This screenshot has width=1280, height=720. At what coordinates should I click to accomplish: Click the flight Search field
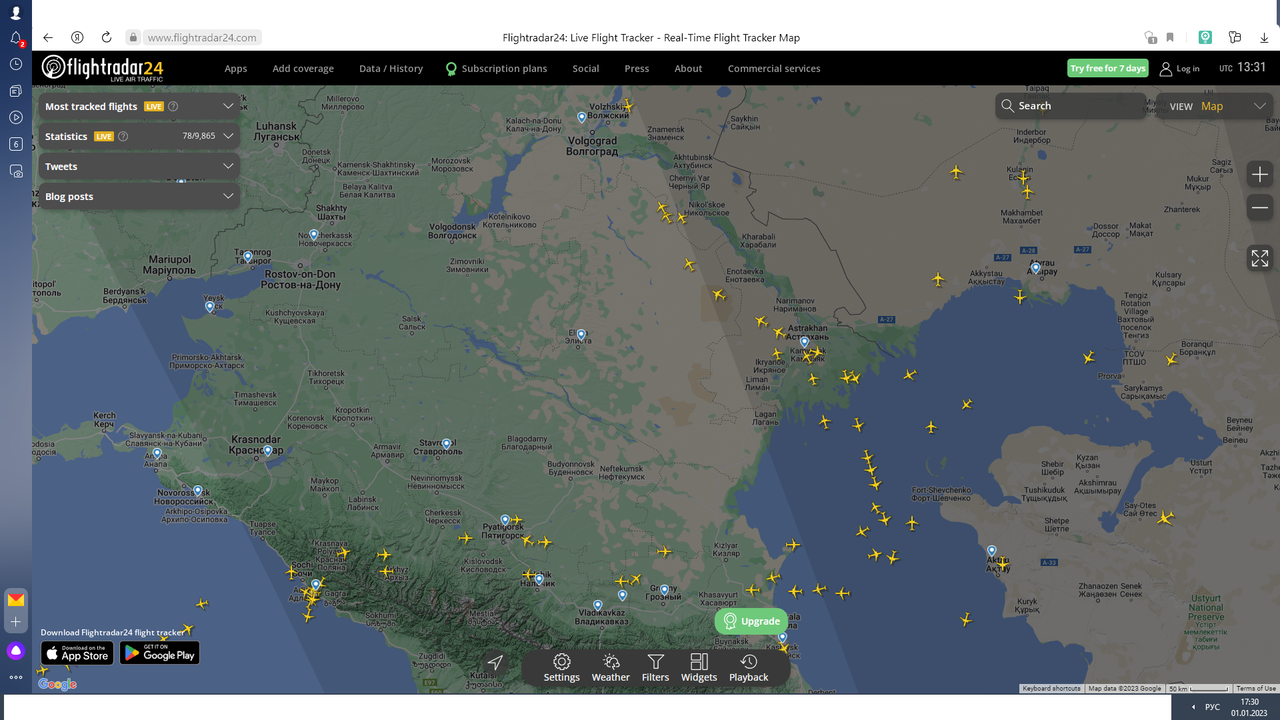coord(1071,106)
